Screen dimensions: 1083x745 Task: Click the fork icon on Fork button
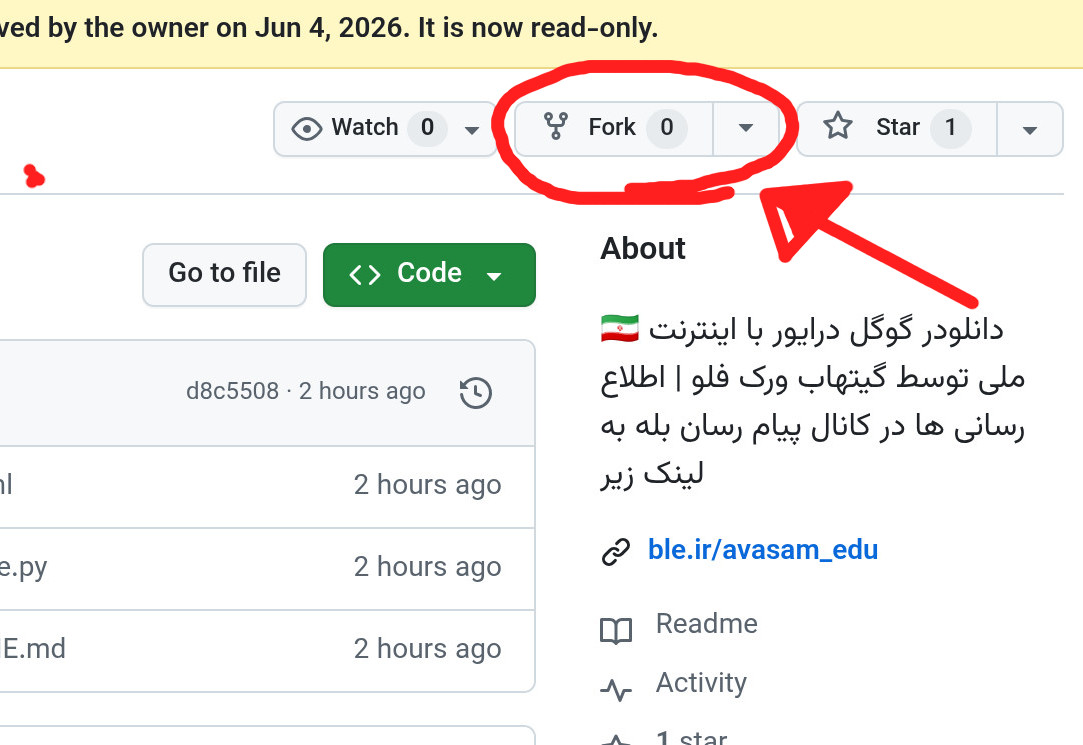coord(555,127)
